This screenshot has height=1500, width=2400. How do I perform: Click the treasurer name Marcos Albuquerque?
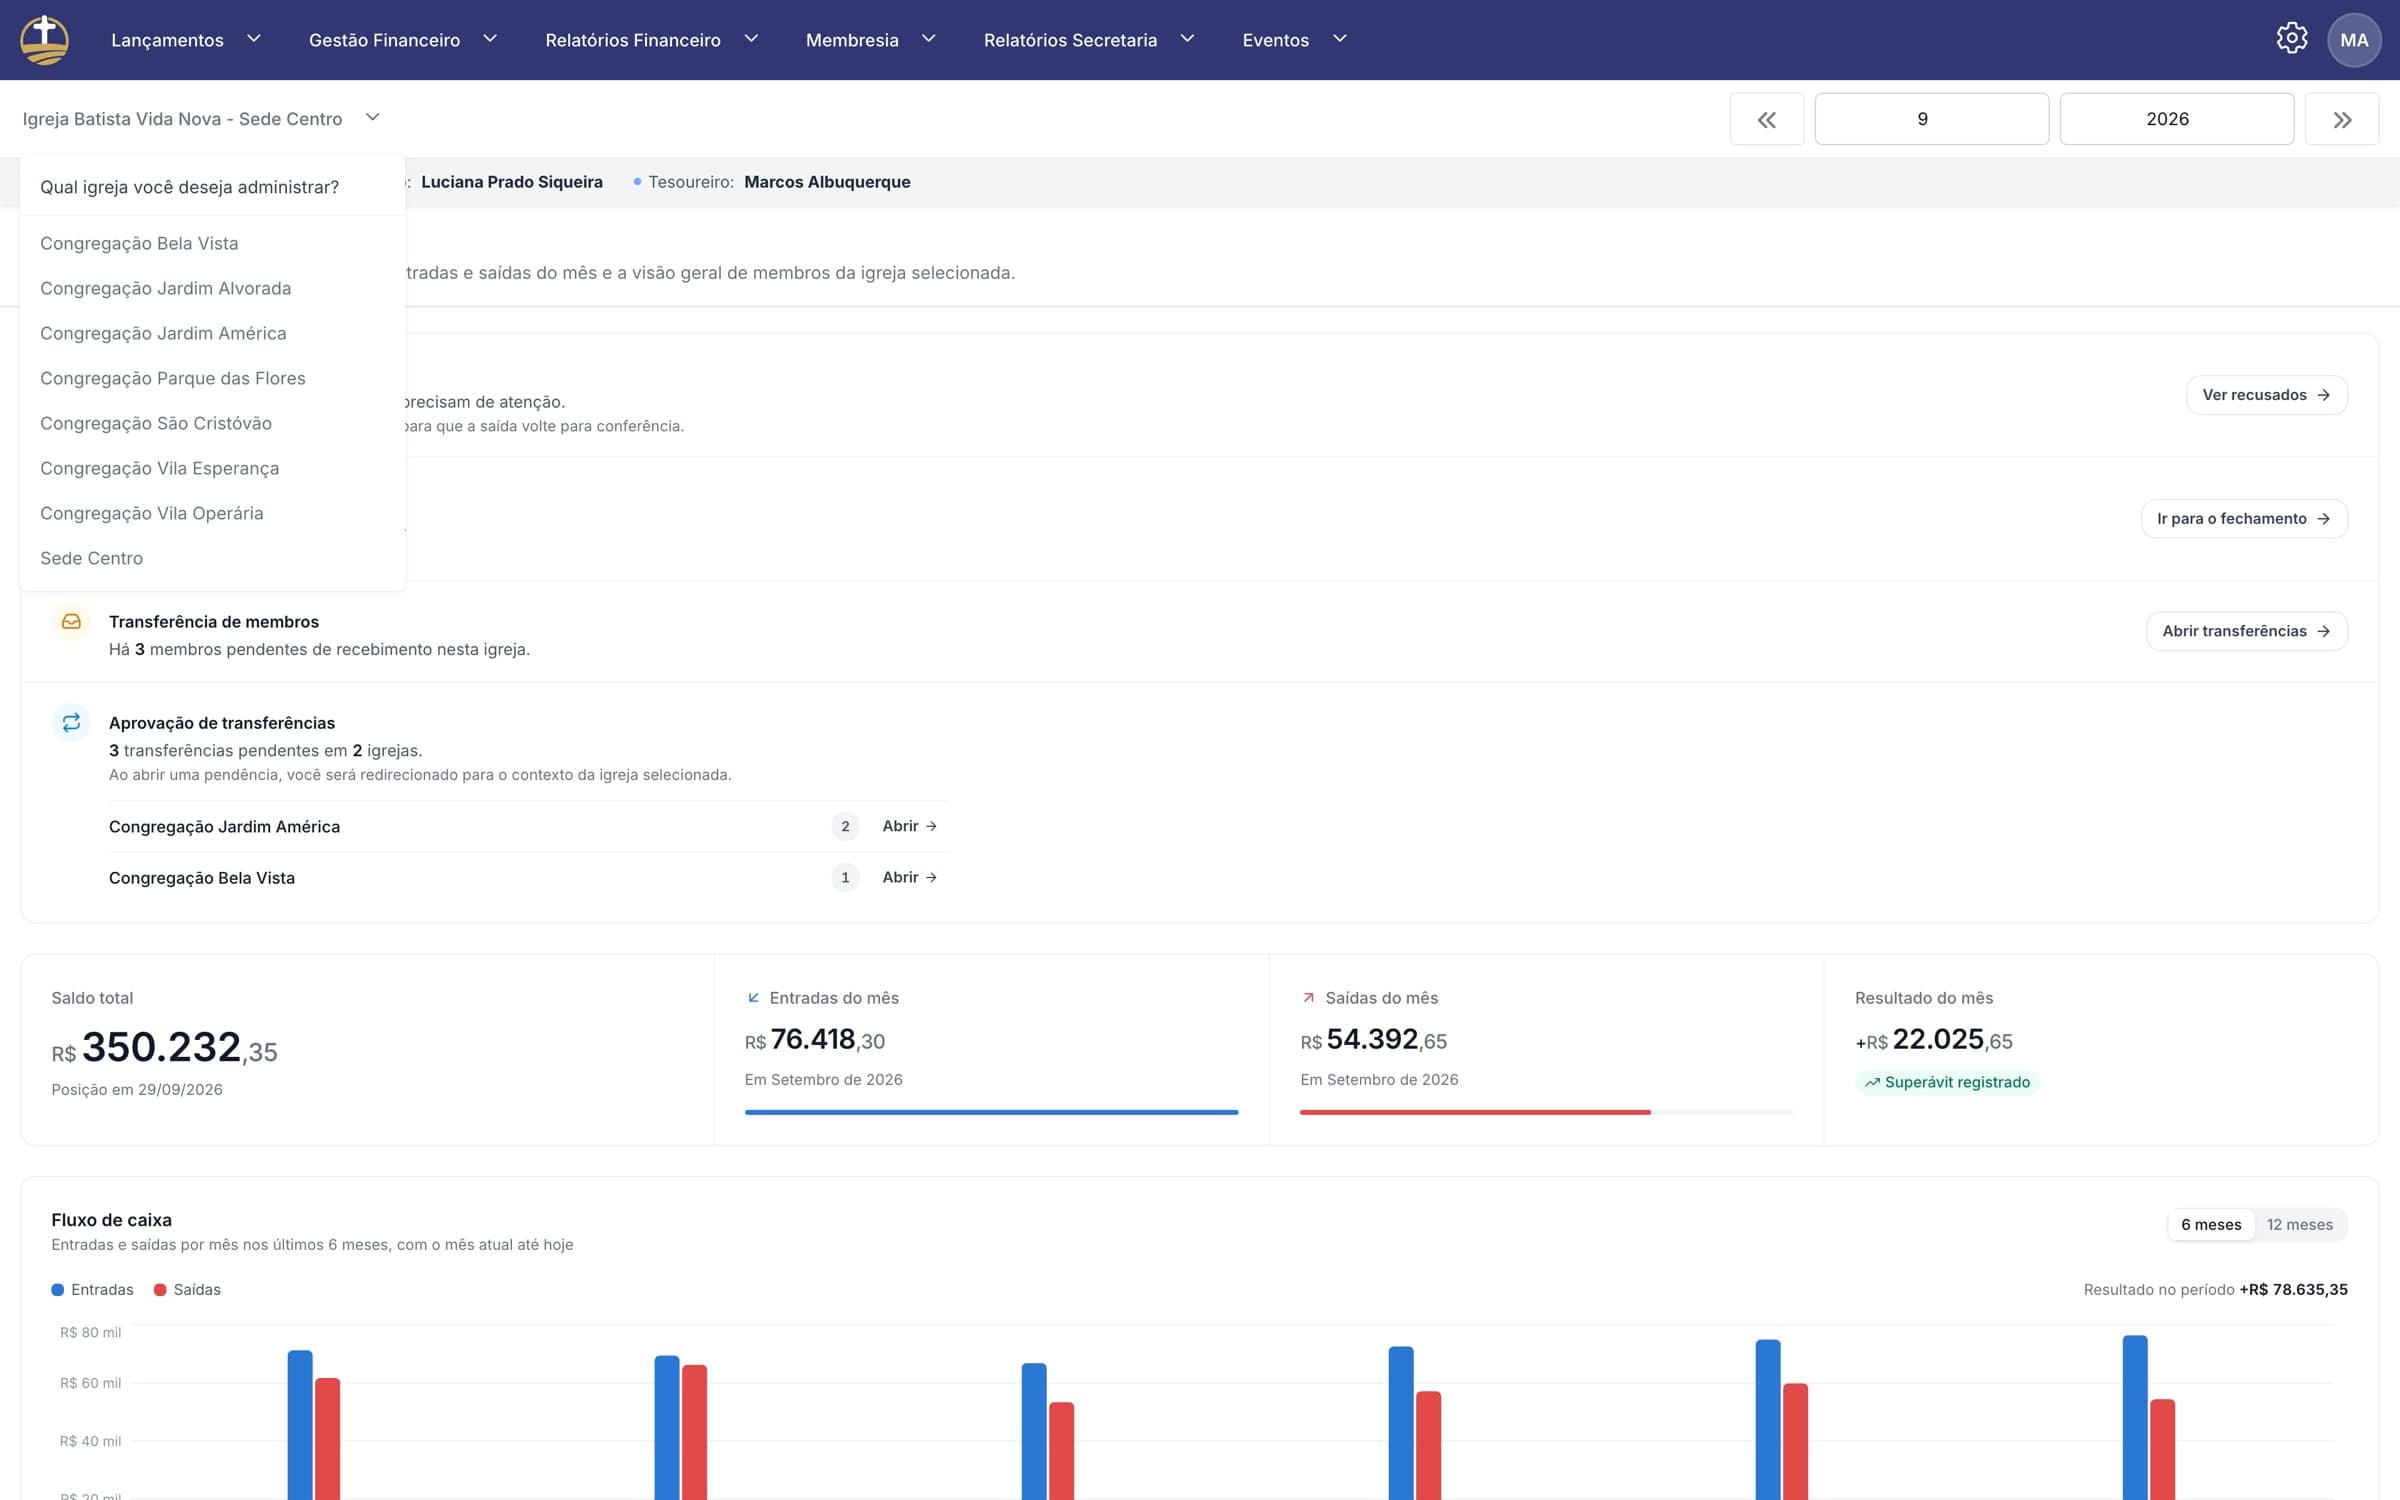tap(827, 182)
